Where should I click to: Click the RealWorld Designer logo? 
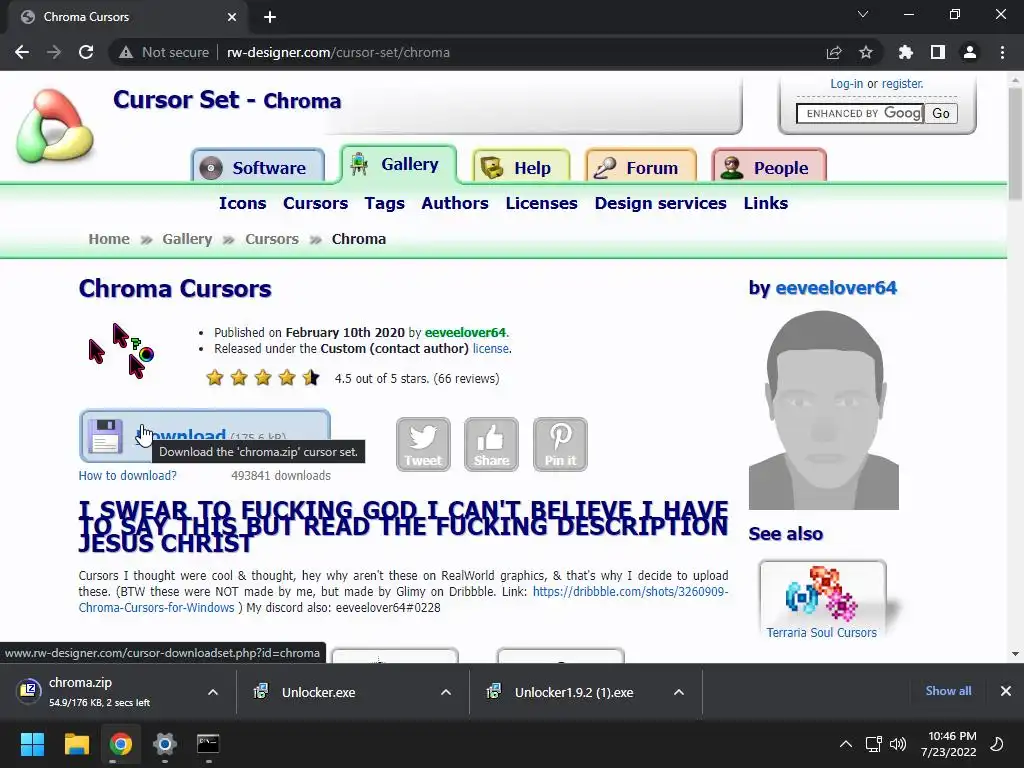click(55, 126)
